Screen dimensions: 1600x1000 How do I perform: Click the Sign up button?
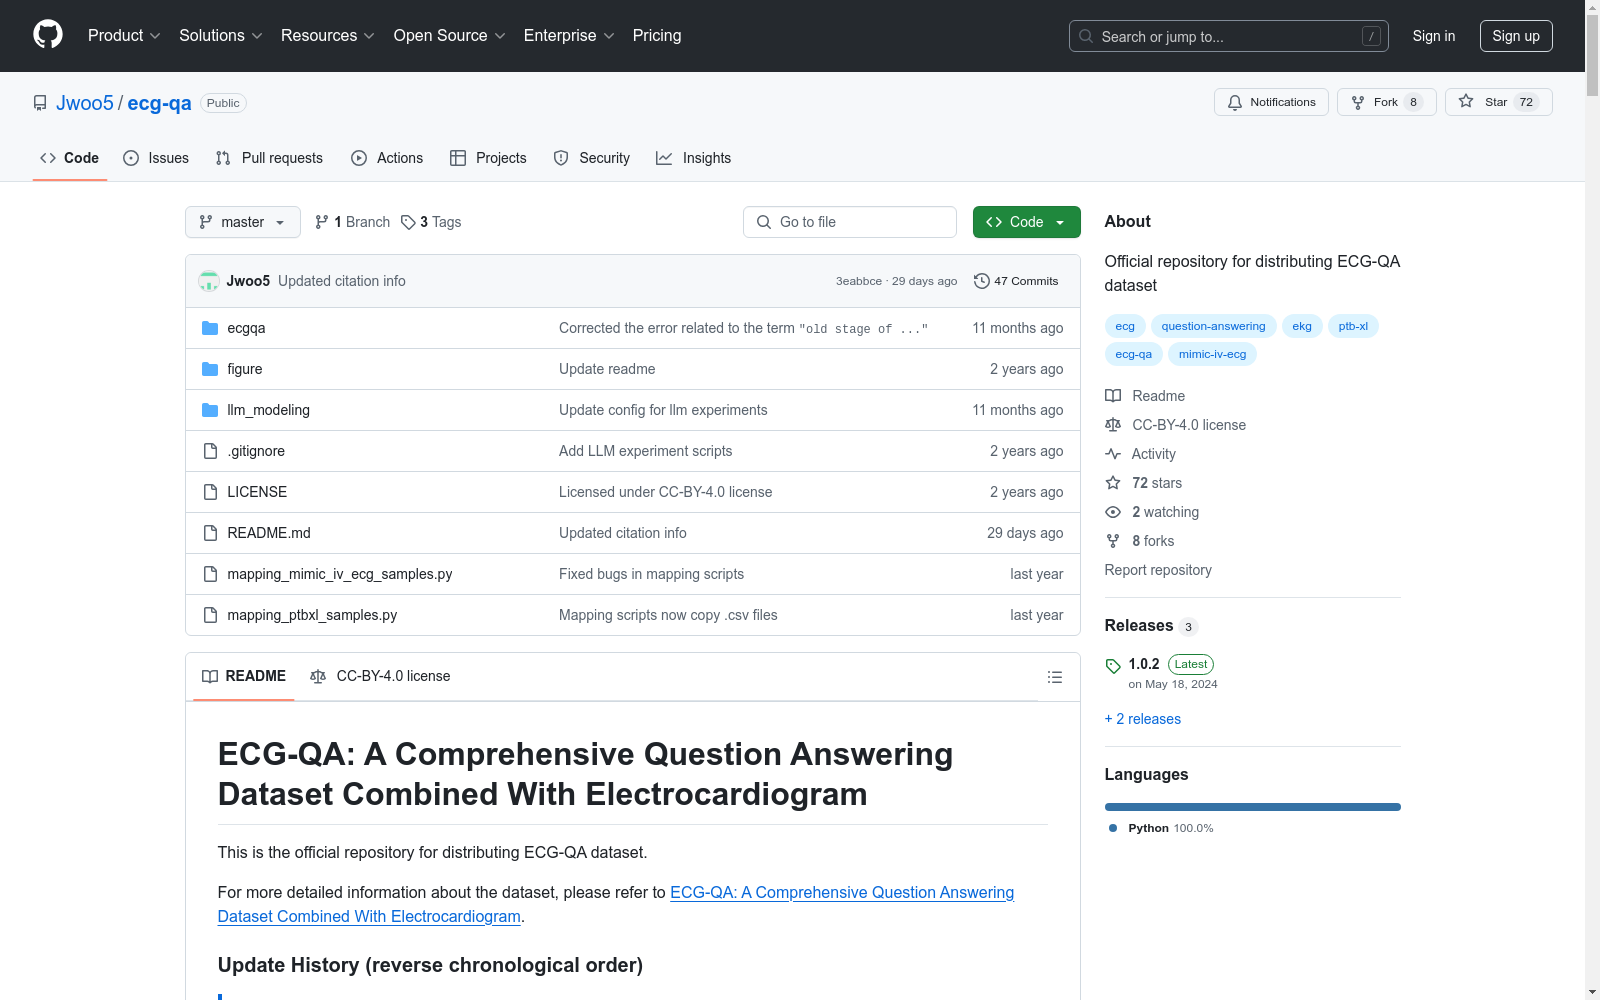tap(1516, 36)
